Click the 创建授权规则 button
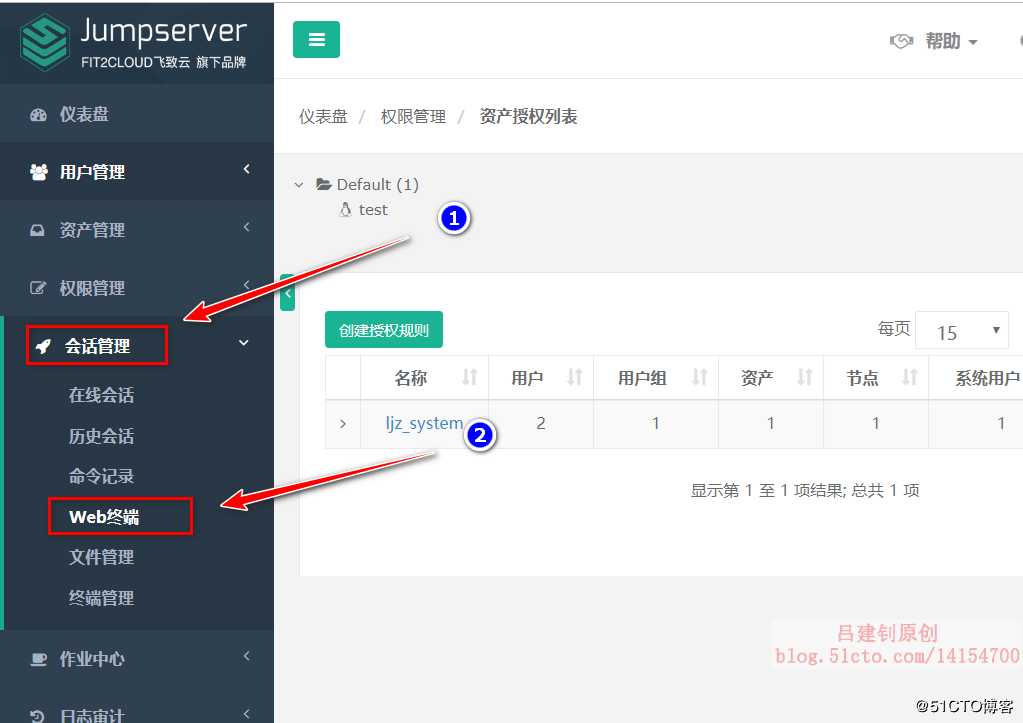 click(384, 330)
